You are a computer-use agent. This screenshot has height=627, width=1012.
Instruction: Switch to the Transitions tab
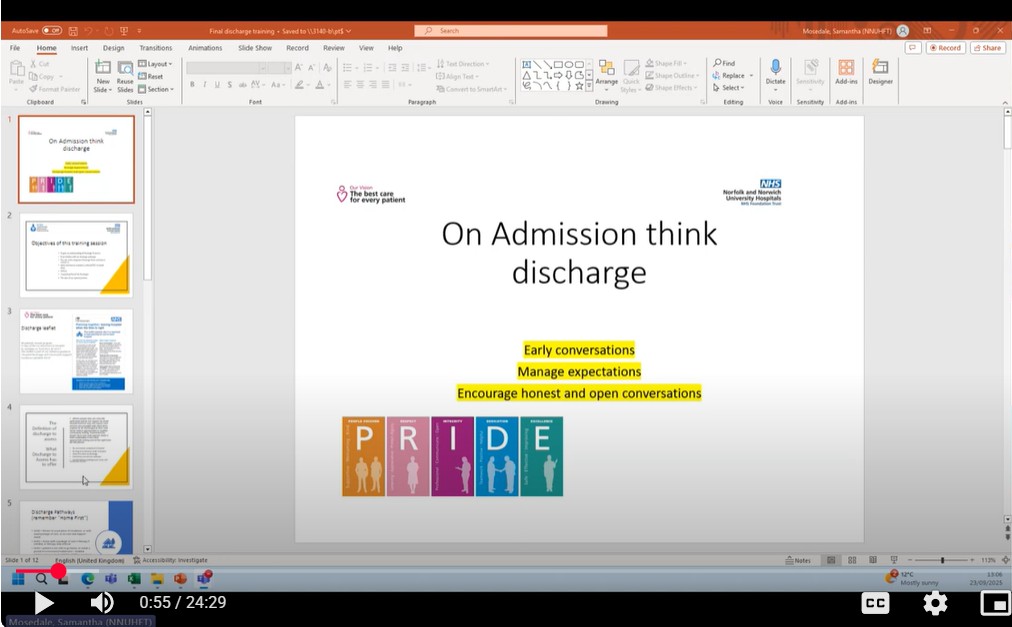(156, 48)
